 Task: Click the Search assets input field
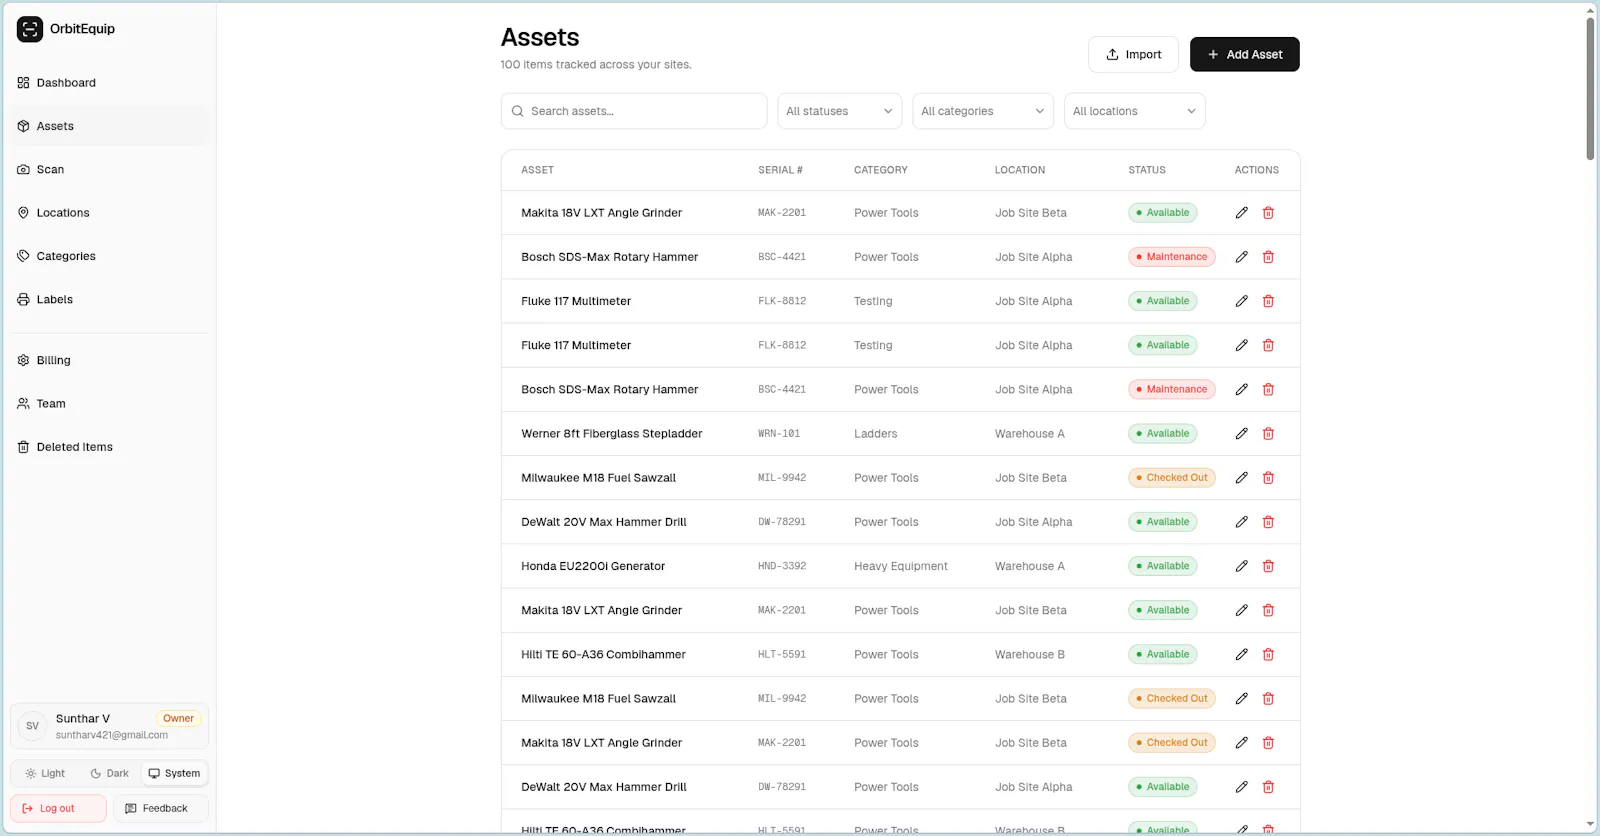point(634,111)
